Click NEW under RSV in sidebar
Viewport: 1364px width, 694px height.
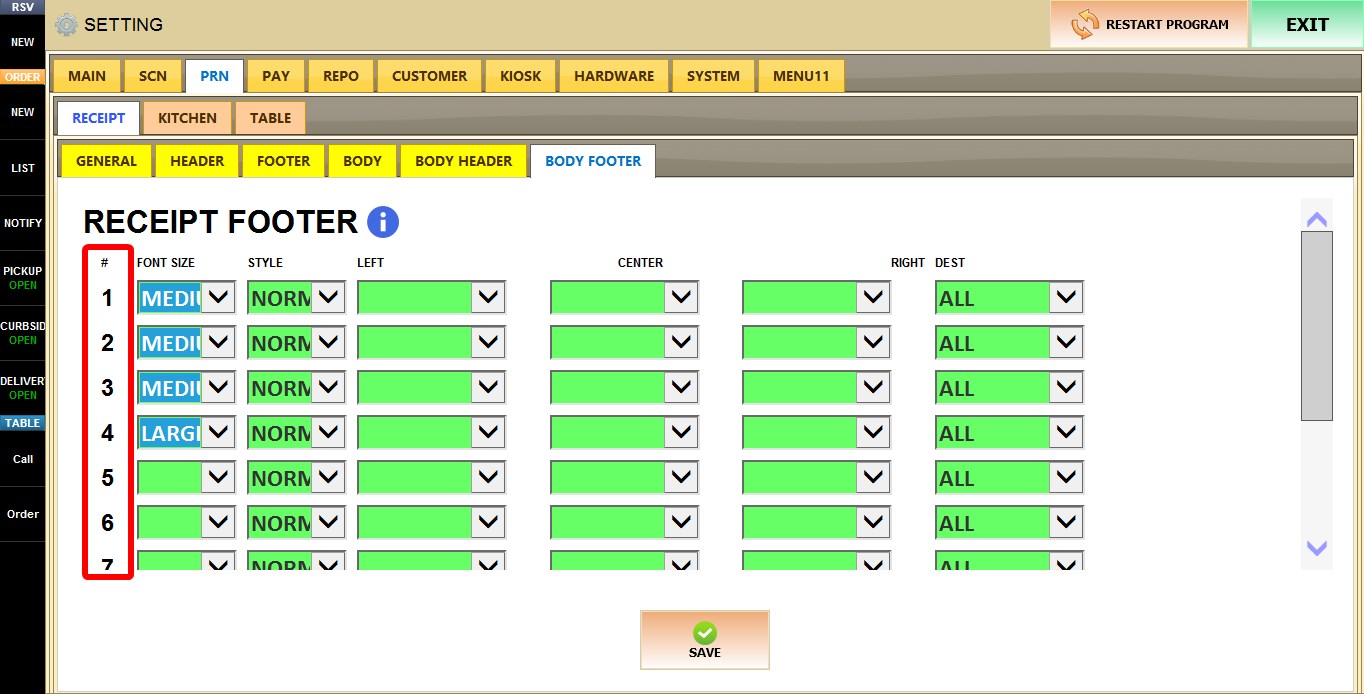22,43
